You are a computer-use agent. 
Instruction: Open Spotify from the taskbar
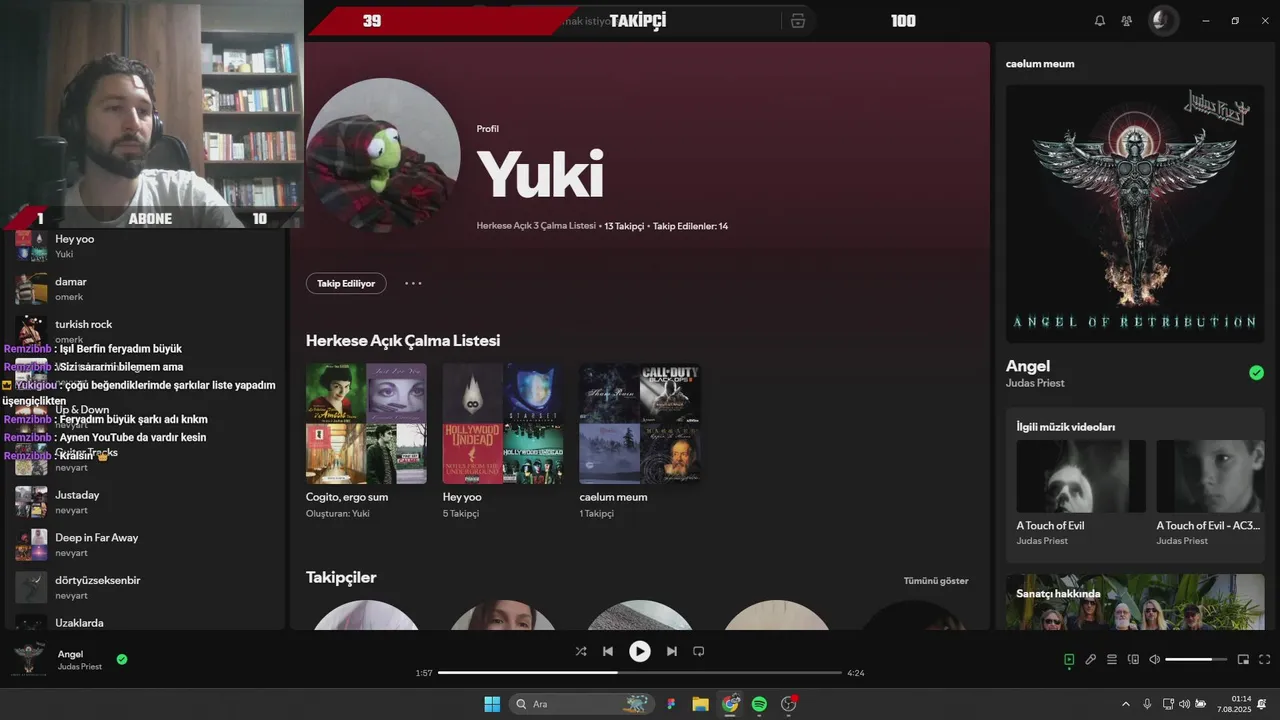click(759, 704)
